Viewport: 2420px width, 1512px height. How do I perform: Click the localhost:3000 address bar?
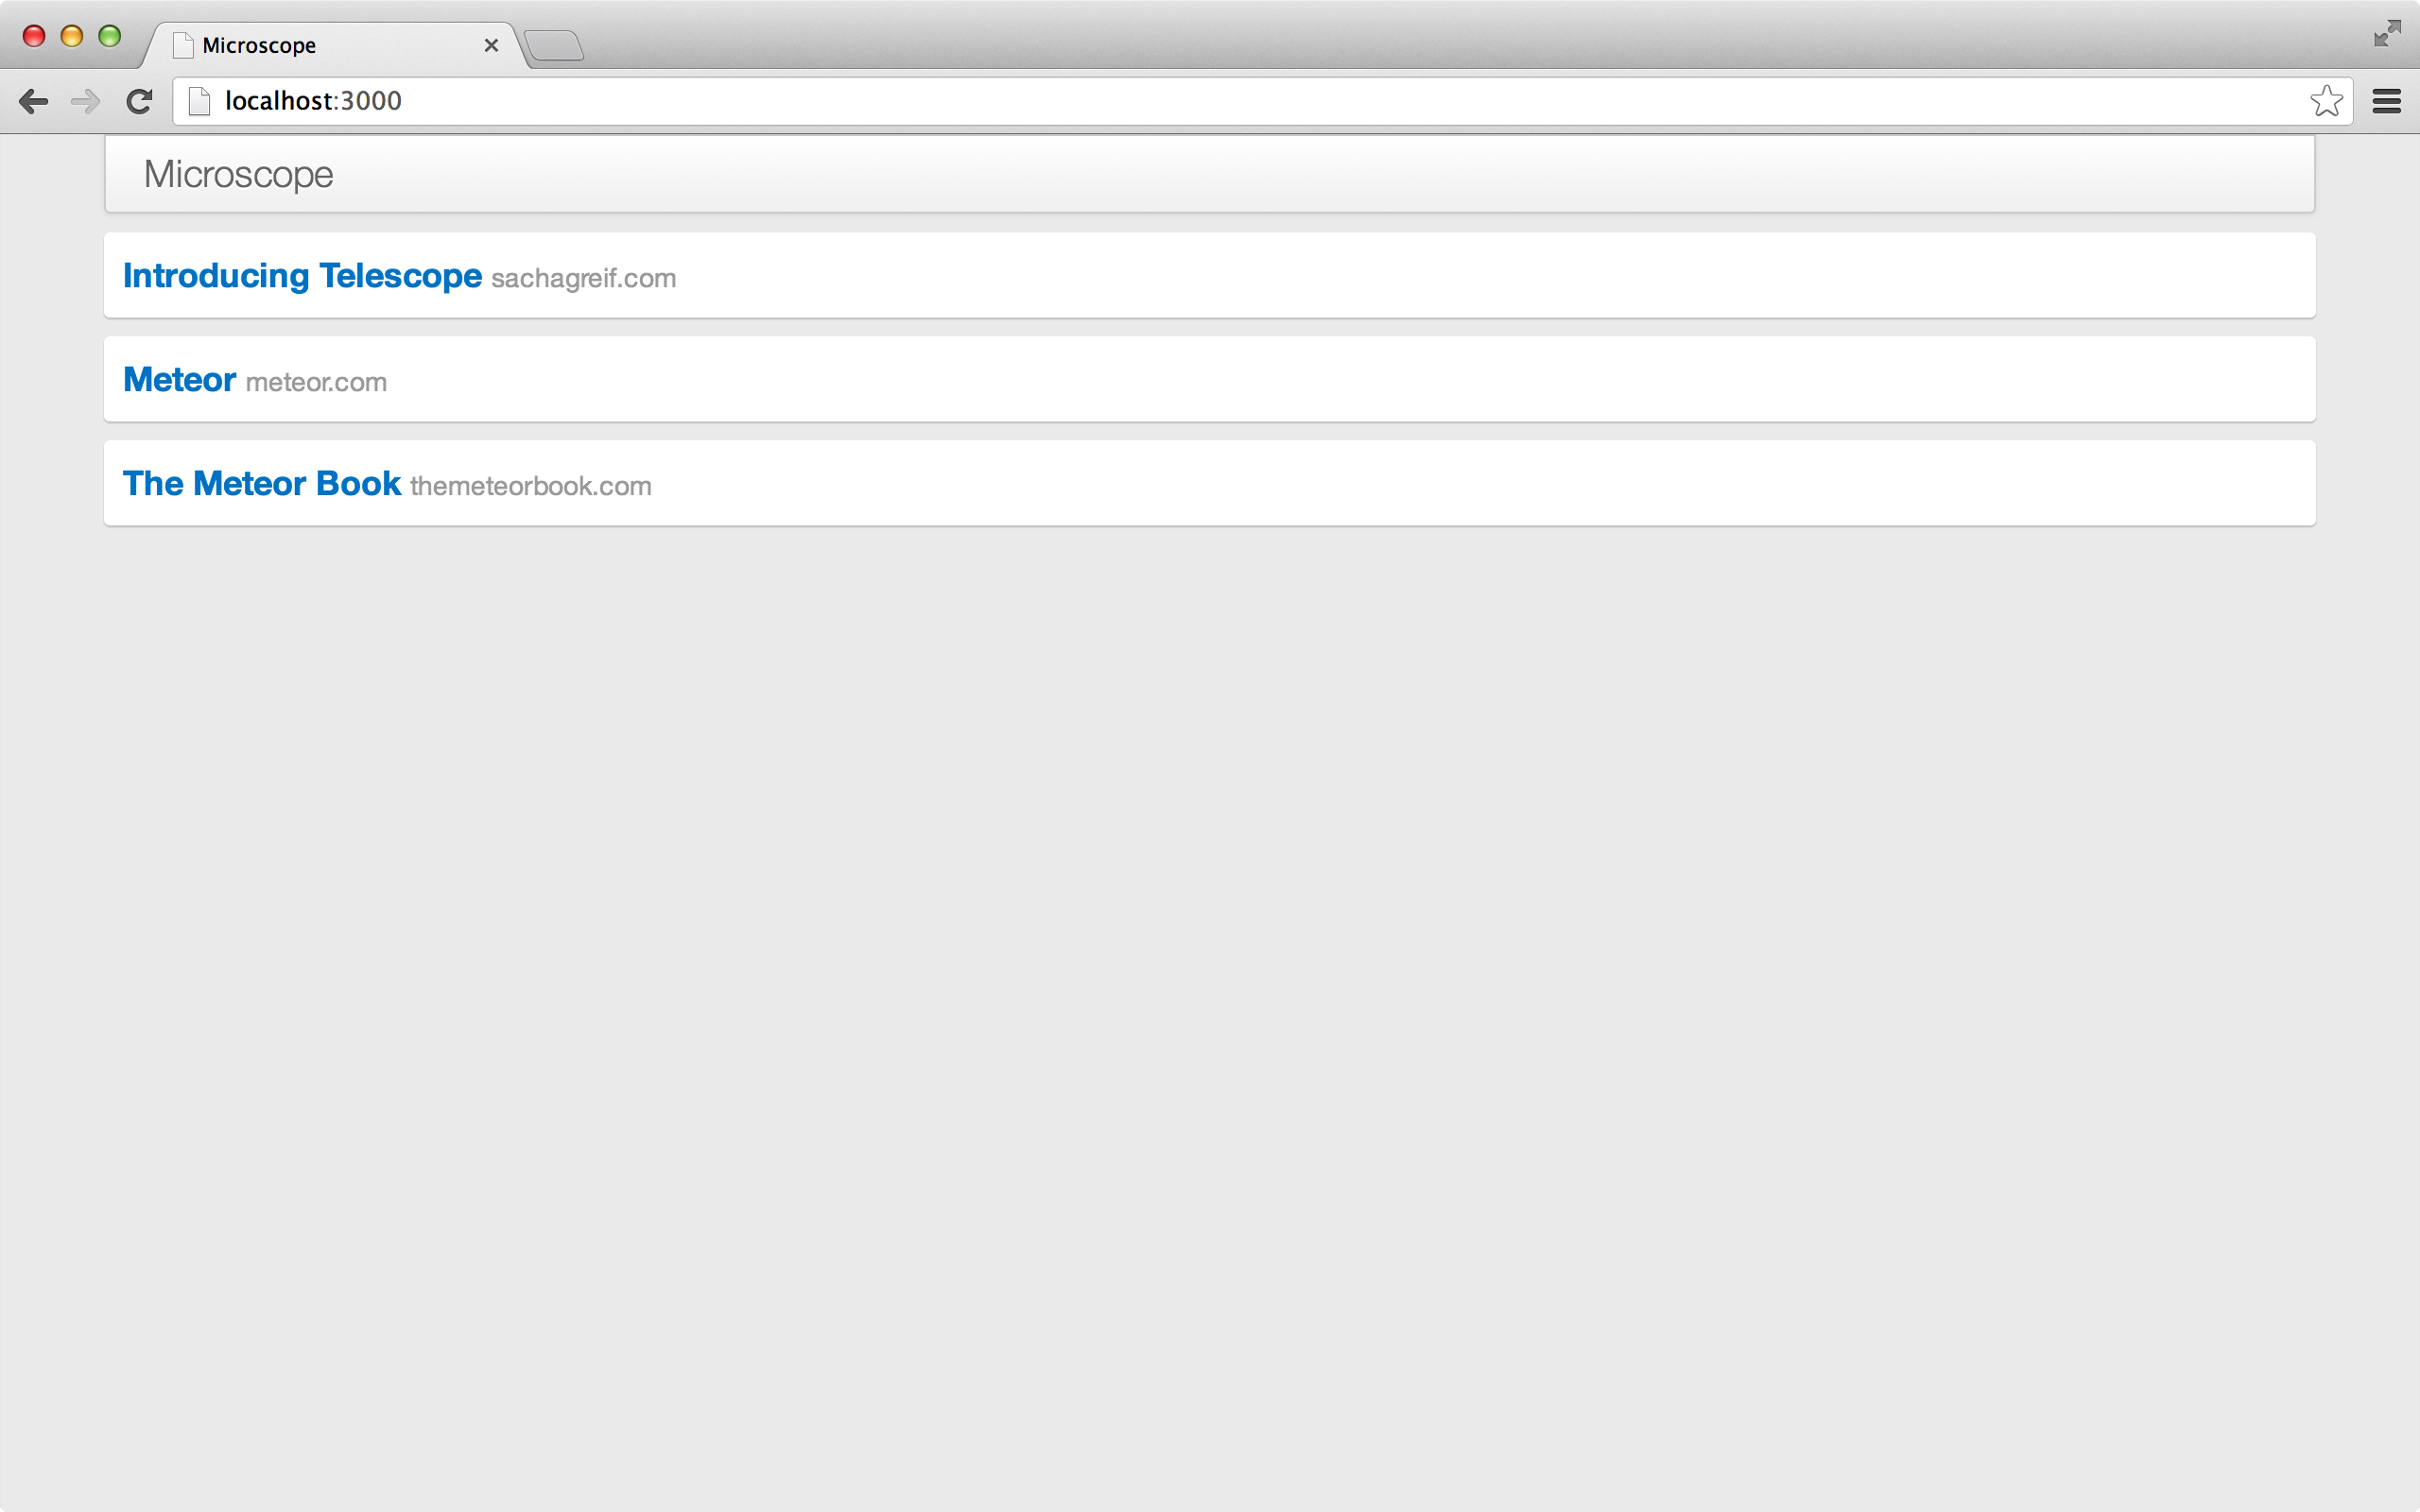coord(1200,101)
